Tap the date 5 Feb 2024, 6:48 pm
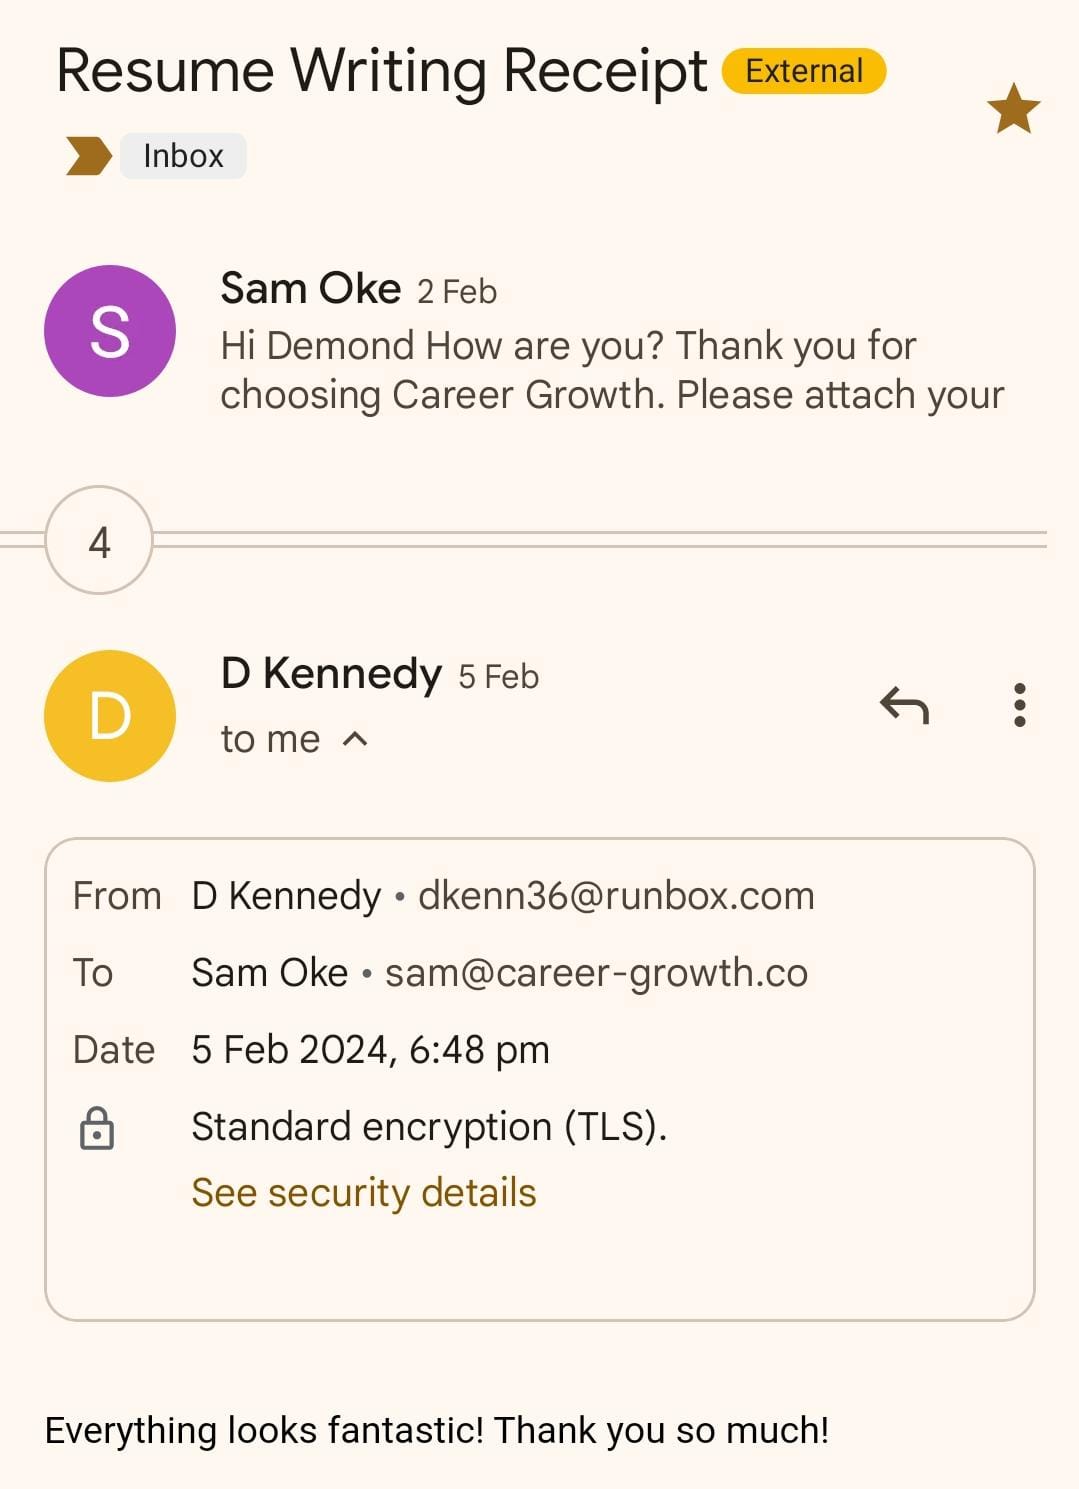Screen dimensions: 1079x1489 click(371, 1050)
